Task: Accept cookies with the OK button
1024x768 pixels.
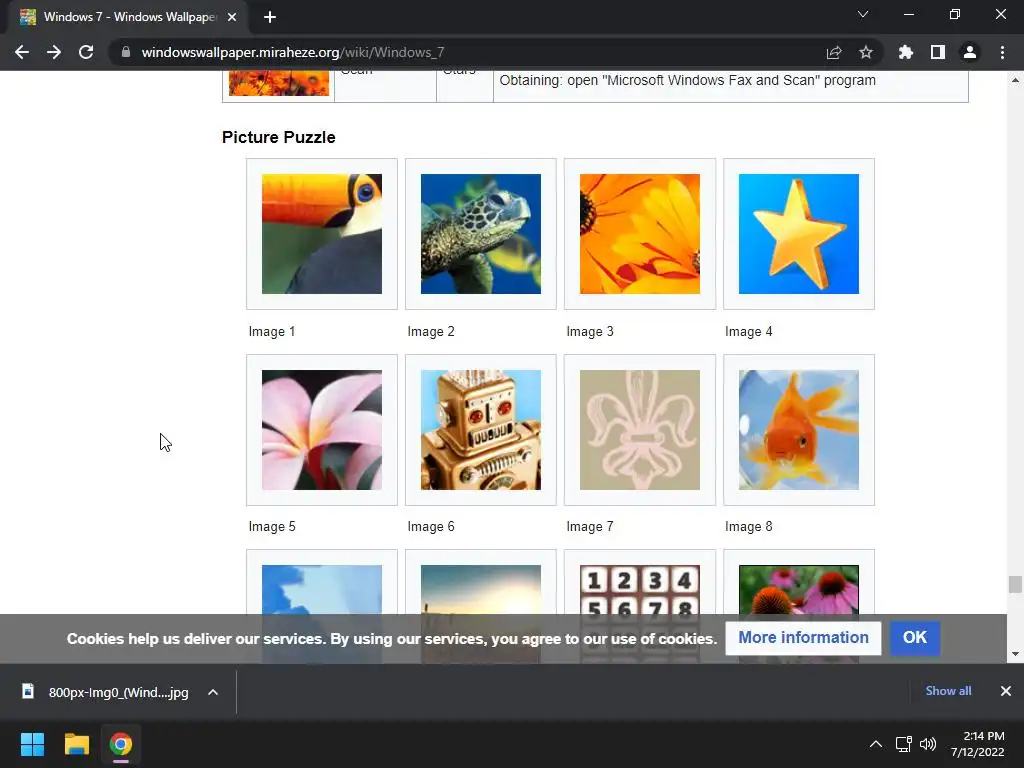Action: coord(915,638)
